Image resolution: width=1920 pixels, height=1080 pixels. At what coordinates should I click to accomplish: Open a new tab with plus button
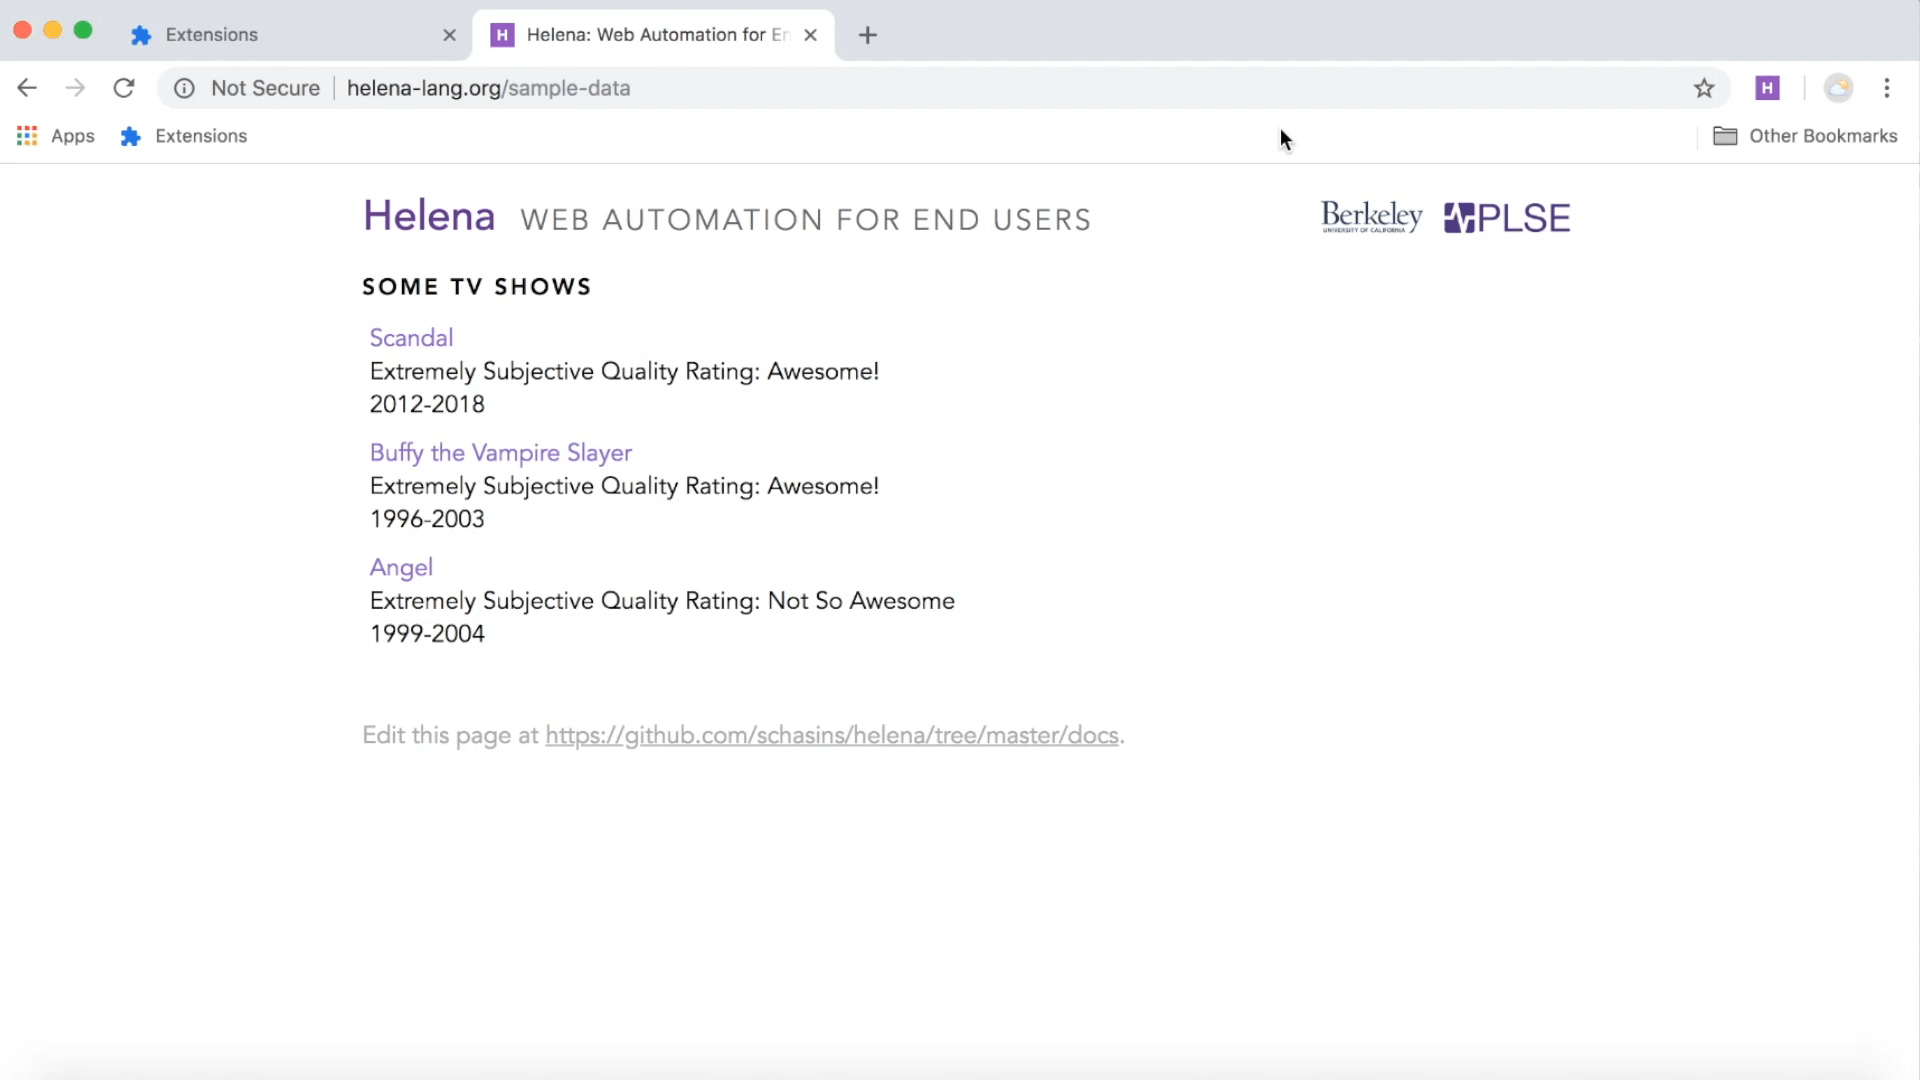click(x=868, y=35)
